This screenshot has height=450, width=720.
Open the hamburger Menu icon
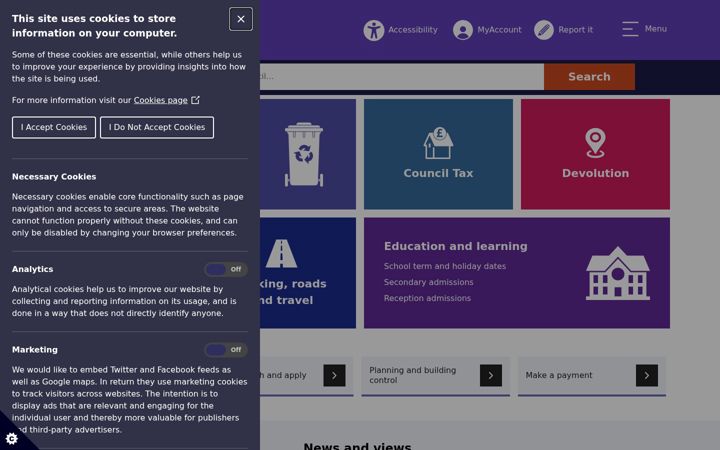point(630,29)
